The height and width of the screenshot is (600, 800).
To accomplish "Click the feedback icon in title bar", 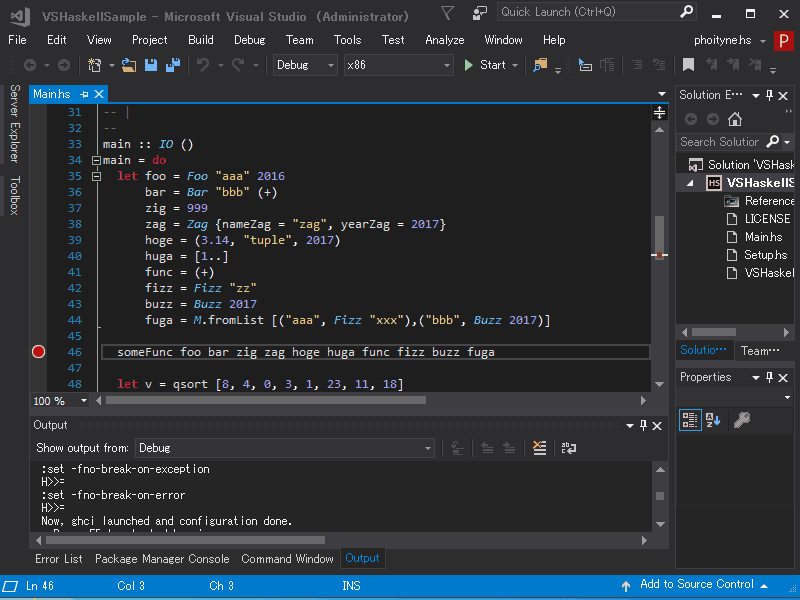I will tap(480, 13).
